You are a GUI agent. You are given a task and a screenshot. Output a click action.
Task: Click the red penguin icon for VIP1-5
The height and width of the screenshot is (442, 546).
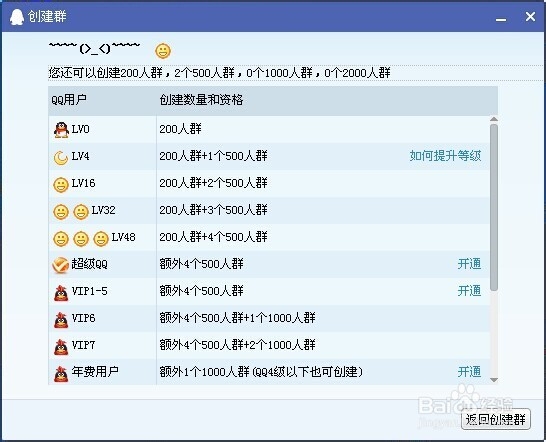point(61,293)
